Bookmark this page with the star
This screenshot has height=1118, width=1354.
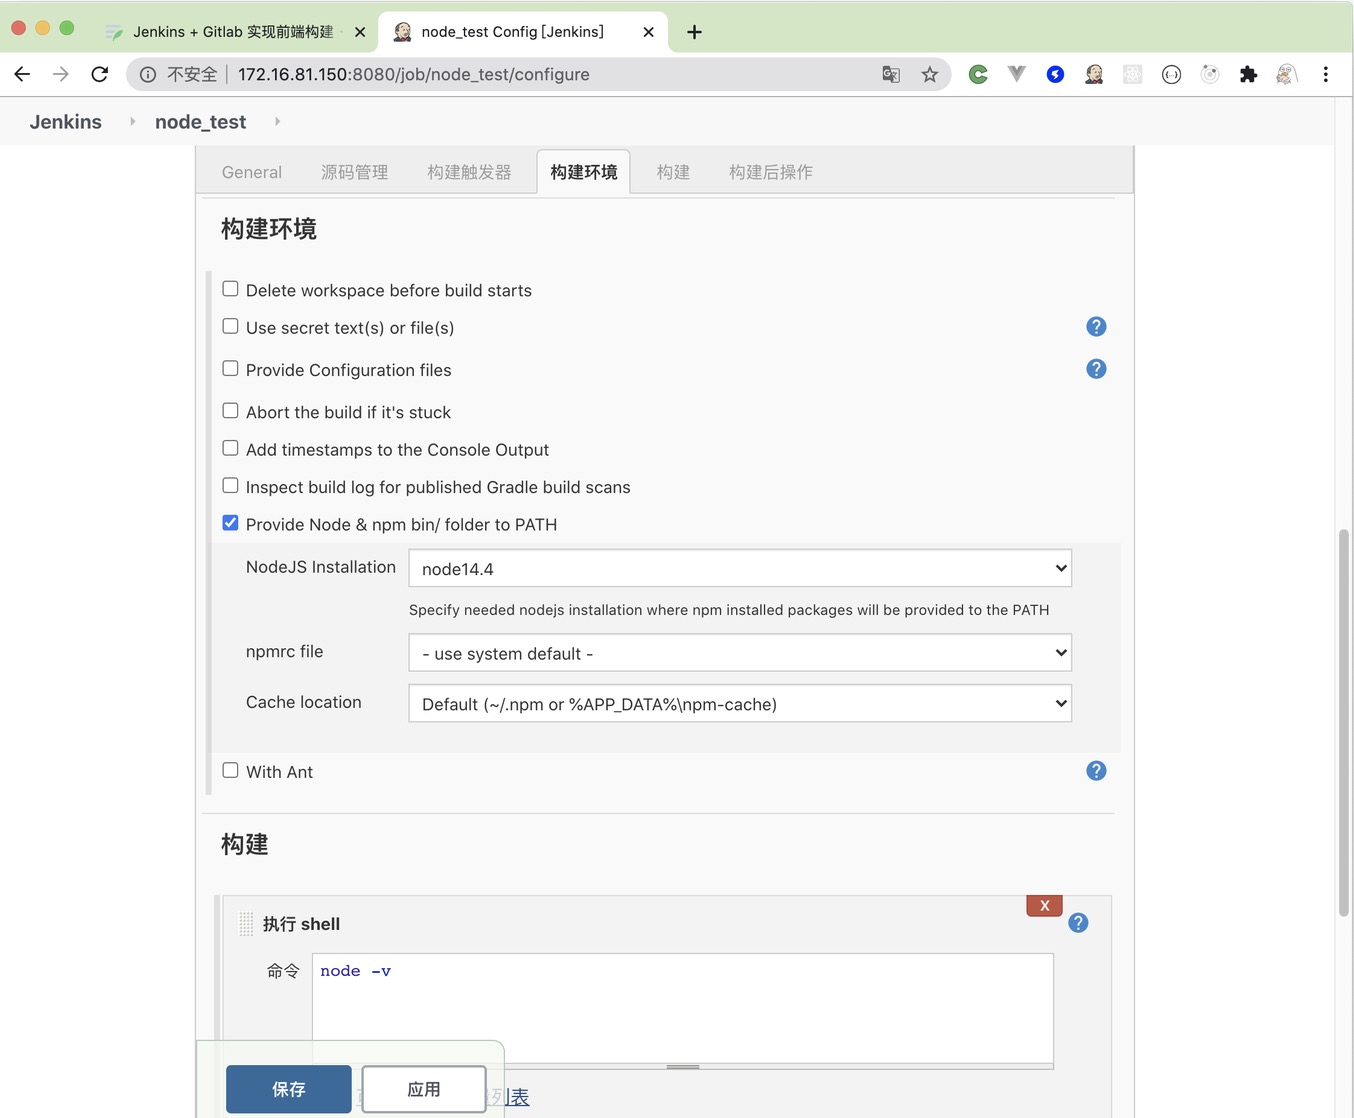(x=930, y=74)
